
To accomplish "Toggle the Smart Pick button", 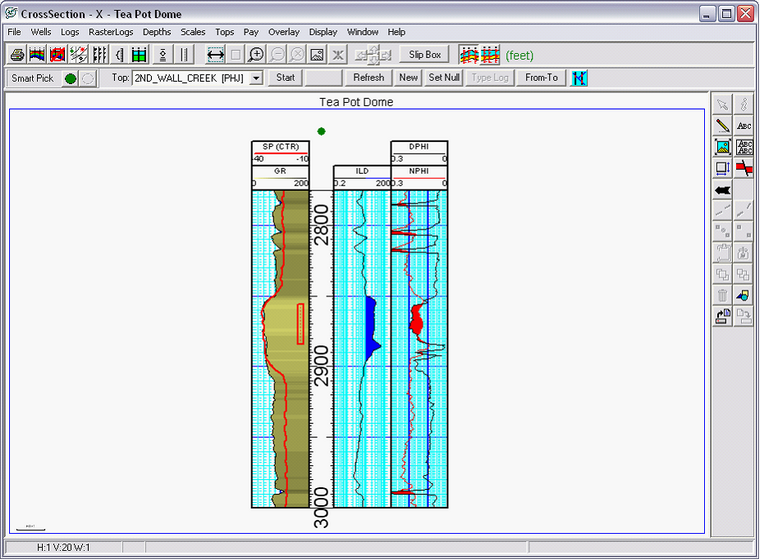I will (33, 77).
